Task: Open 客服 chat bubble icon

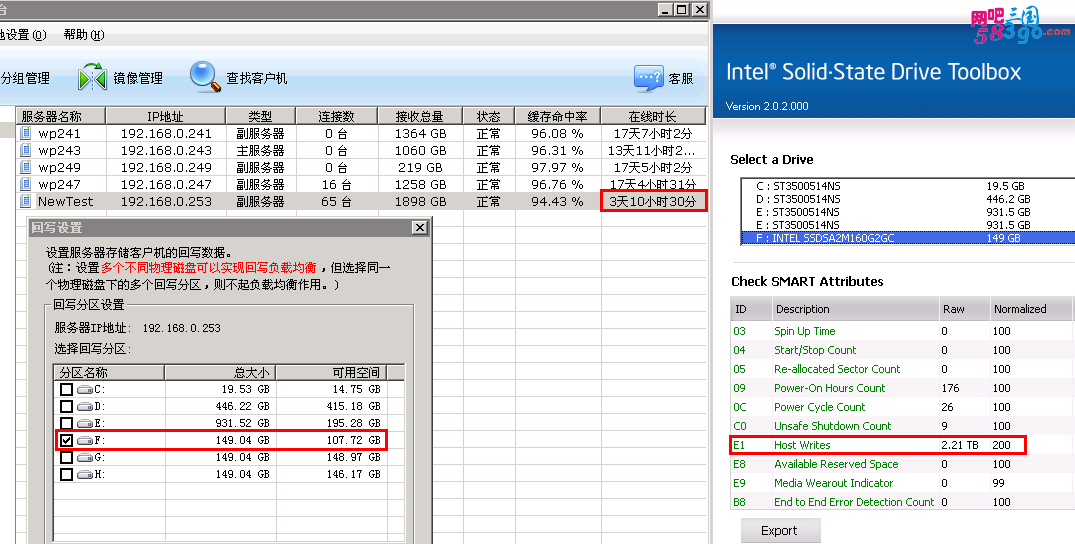Action: tap(648, 78)
